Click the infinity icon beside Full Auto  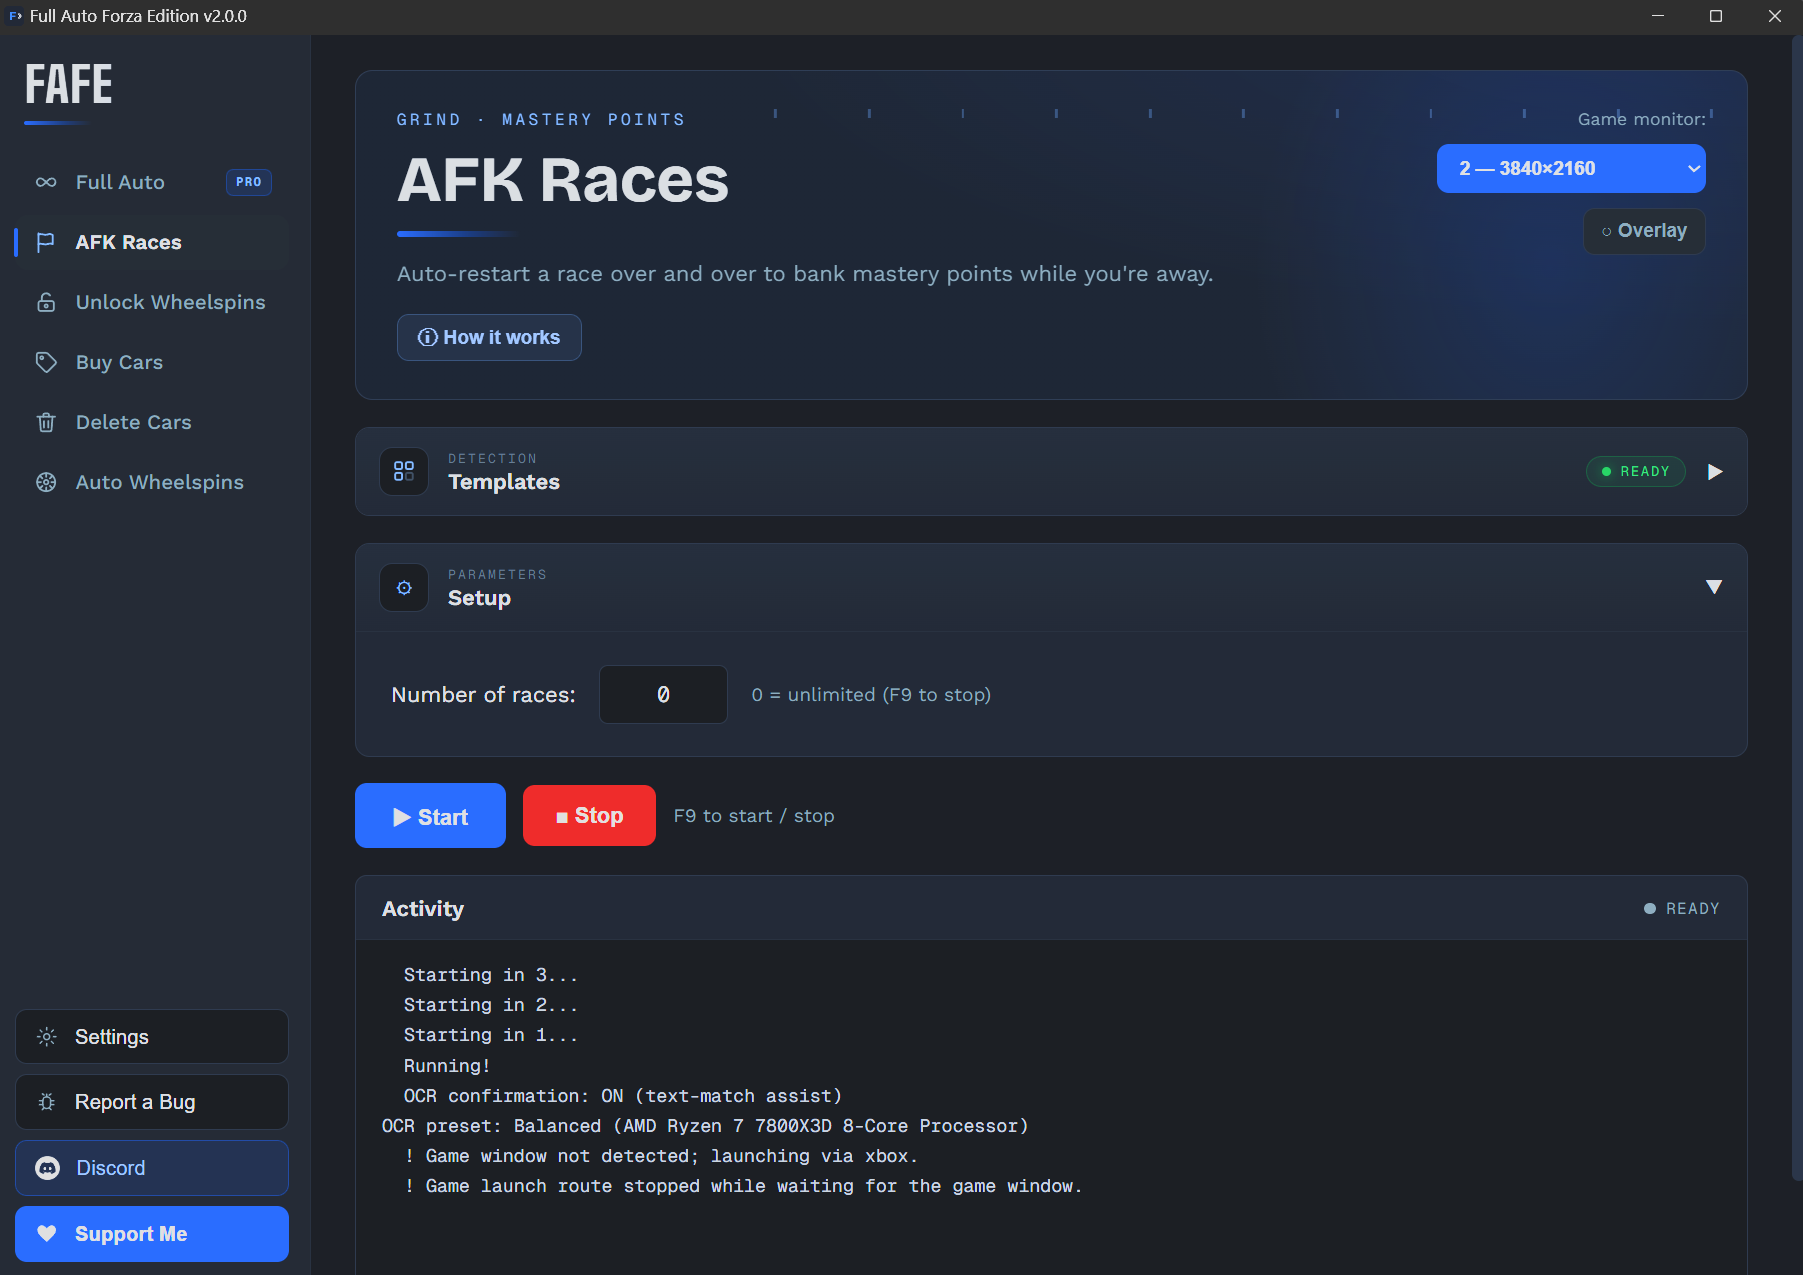coord(46,182)
